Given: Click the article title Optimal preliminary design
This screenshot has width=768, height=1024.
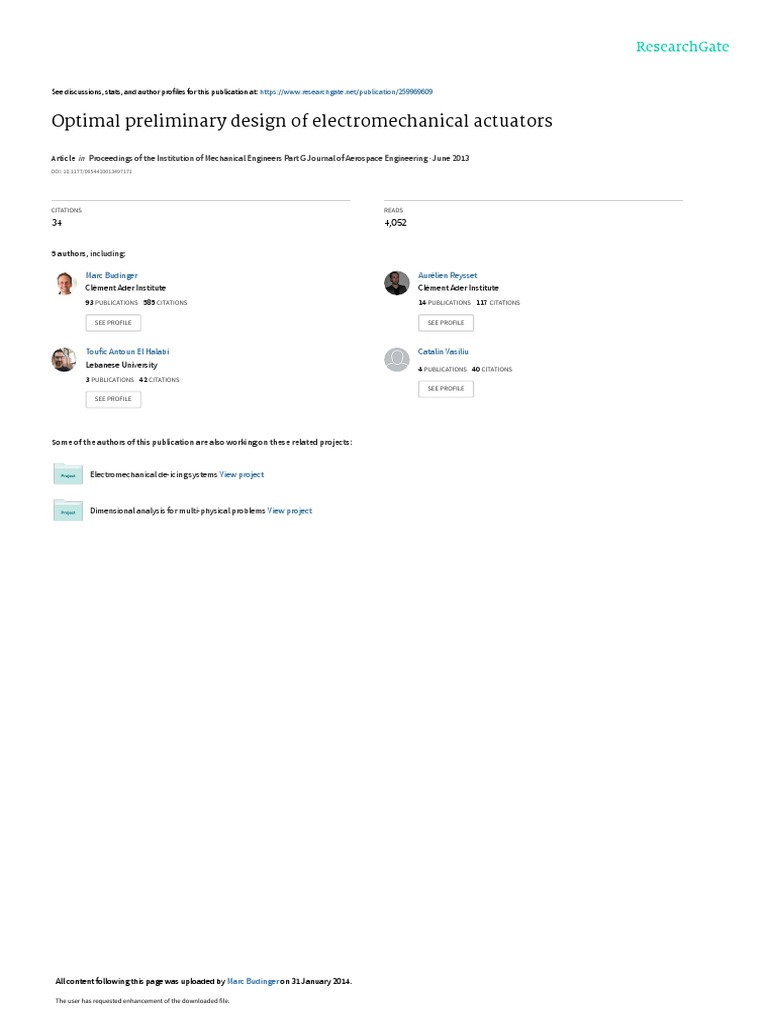Looking at the screenshot, I should [302, 121].
